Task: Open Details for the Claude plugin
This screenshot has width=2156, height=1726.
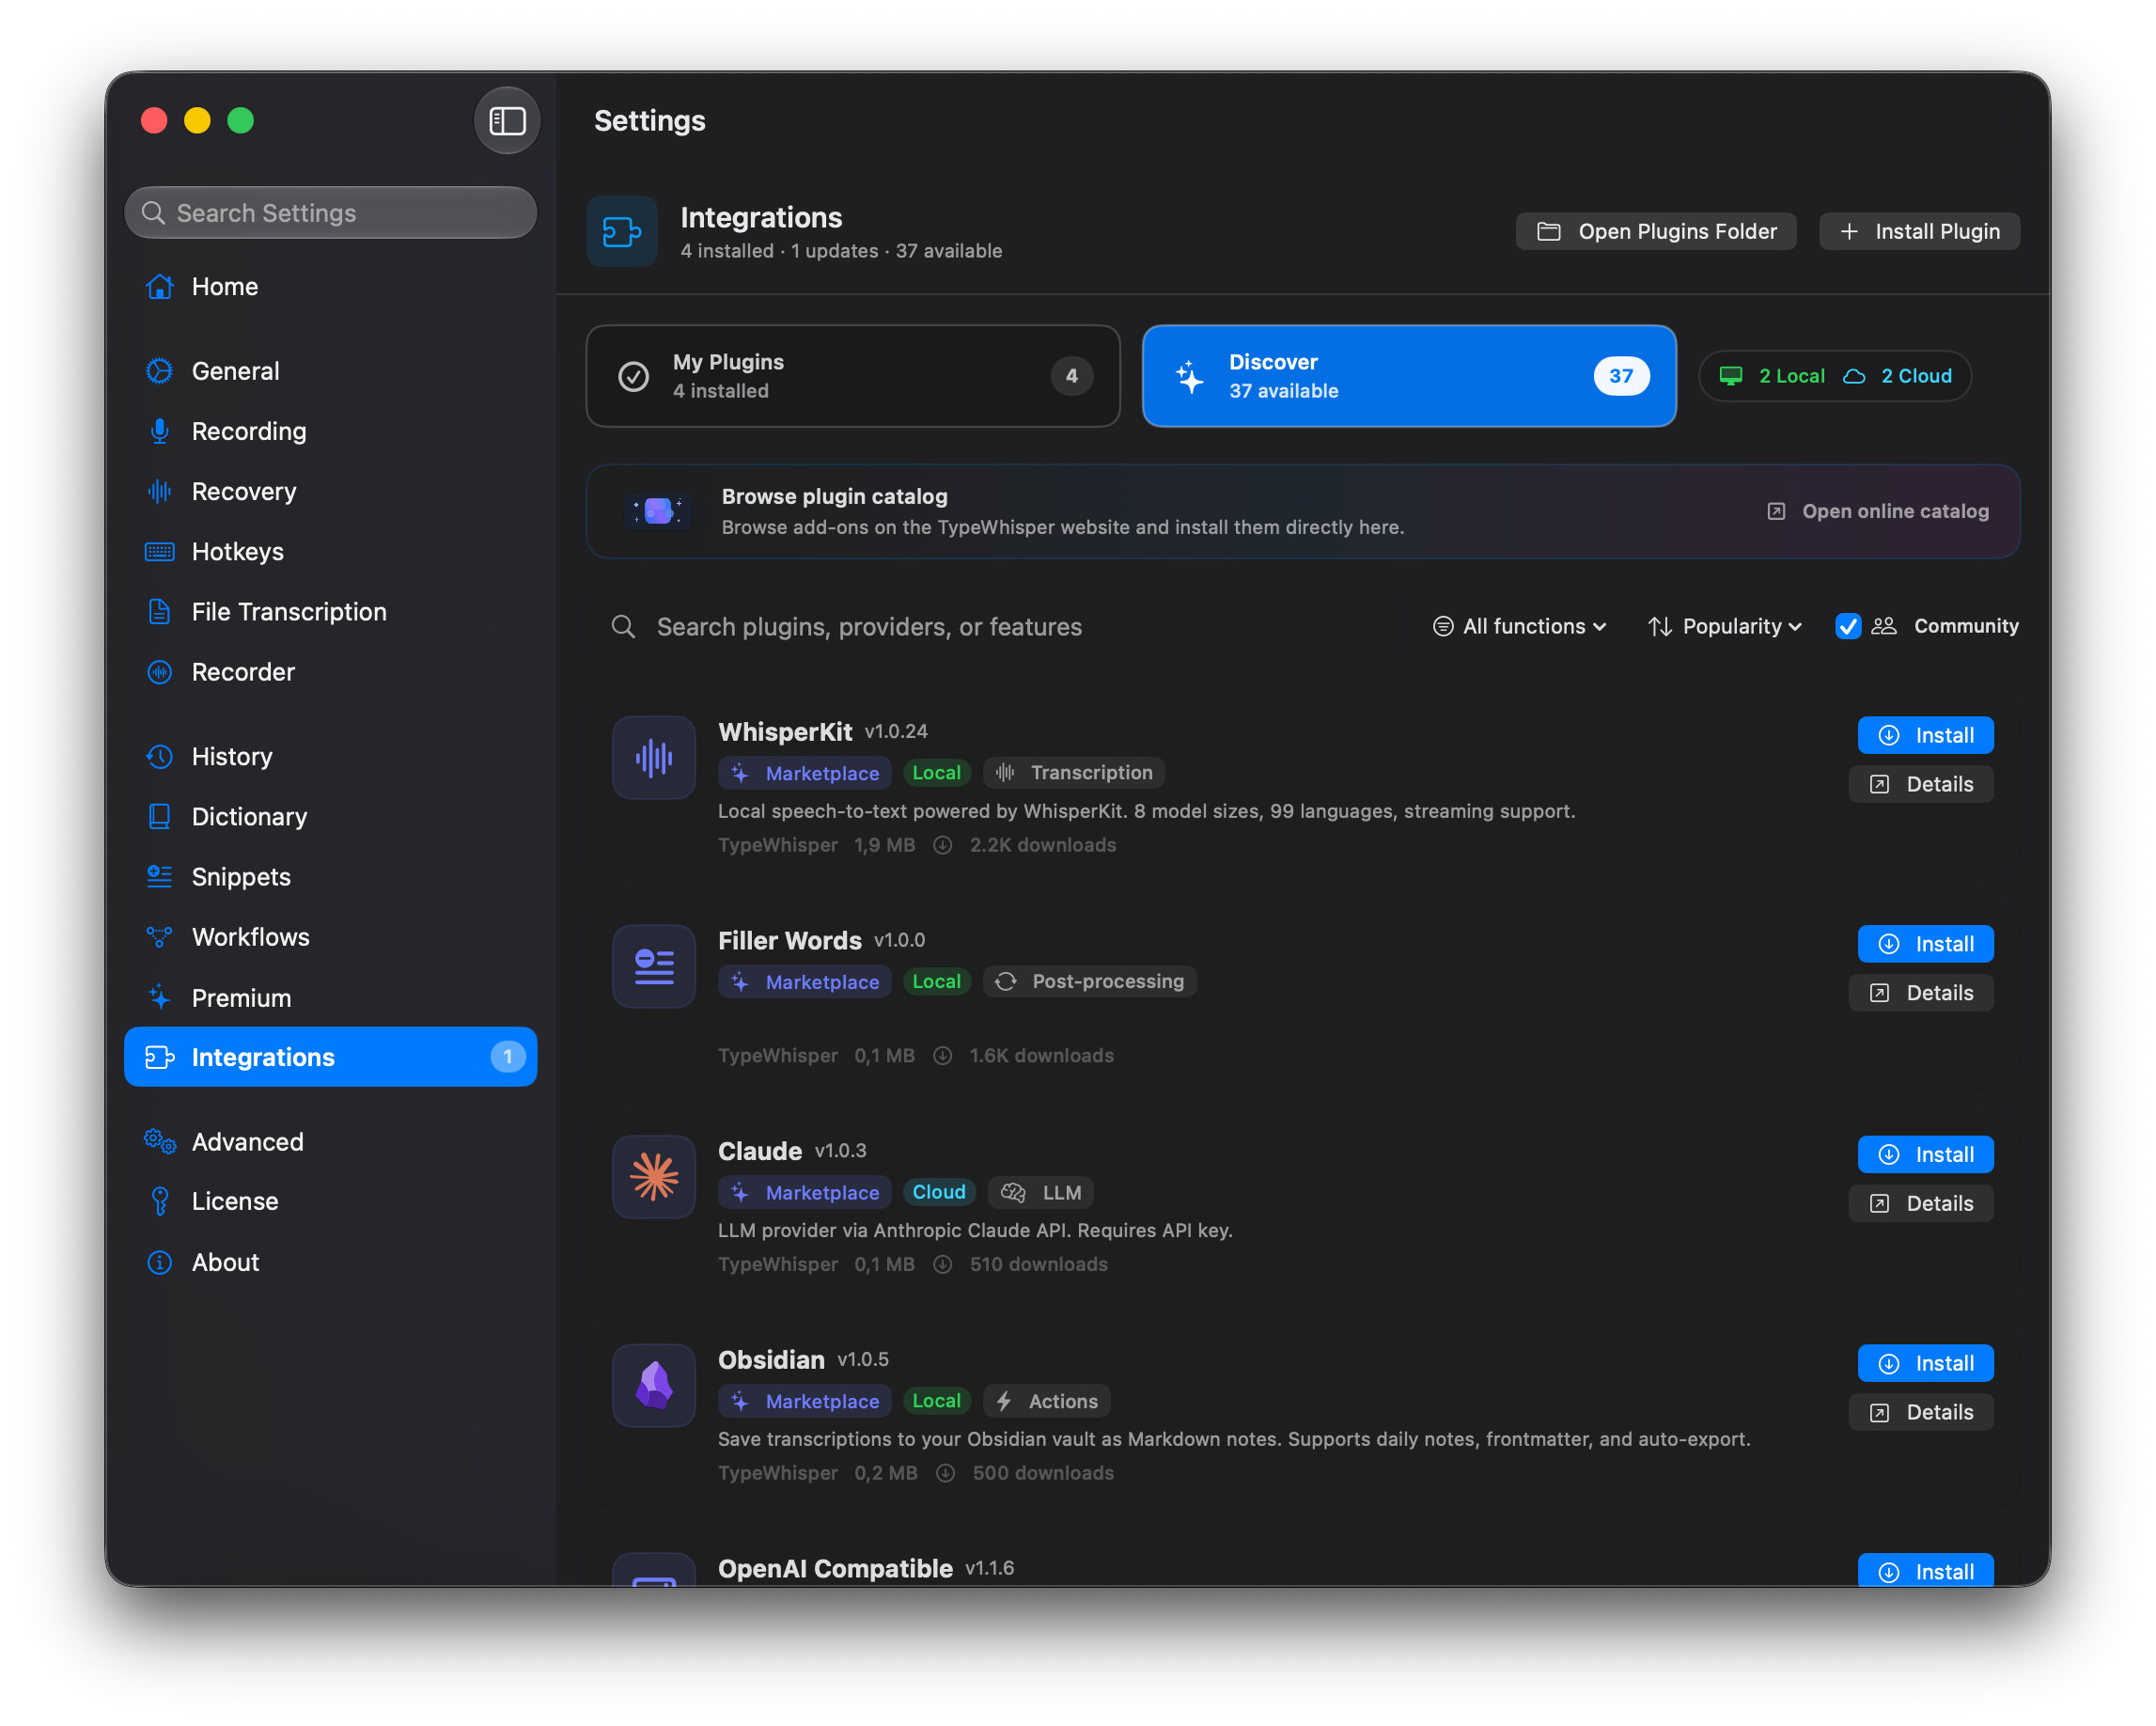Action: click(x=1921, y=1203)
